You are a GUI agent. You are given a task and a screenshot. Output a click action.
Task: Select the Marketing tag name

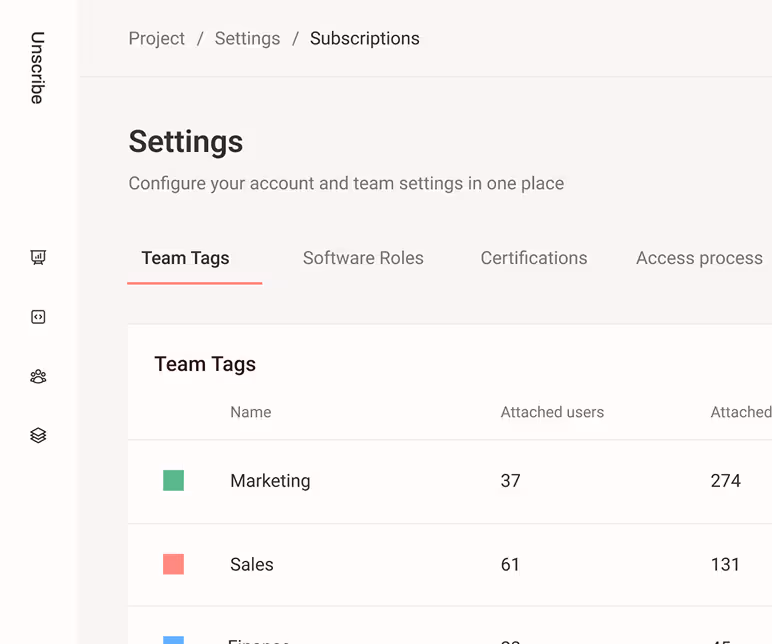click(270, 481)
